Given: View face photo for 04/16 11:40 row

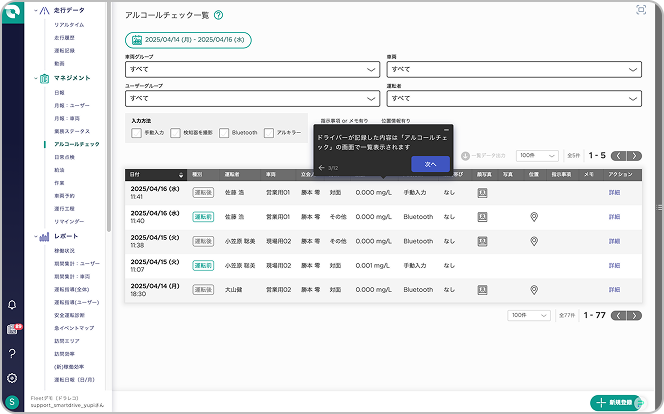Looking at the screenshot, I should point(482,217).
